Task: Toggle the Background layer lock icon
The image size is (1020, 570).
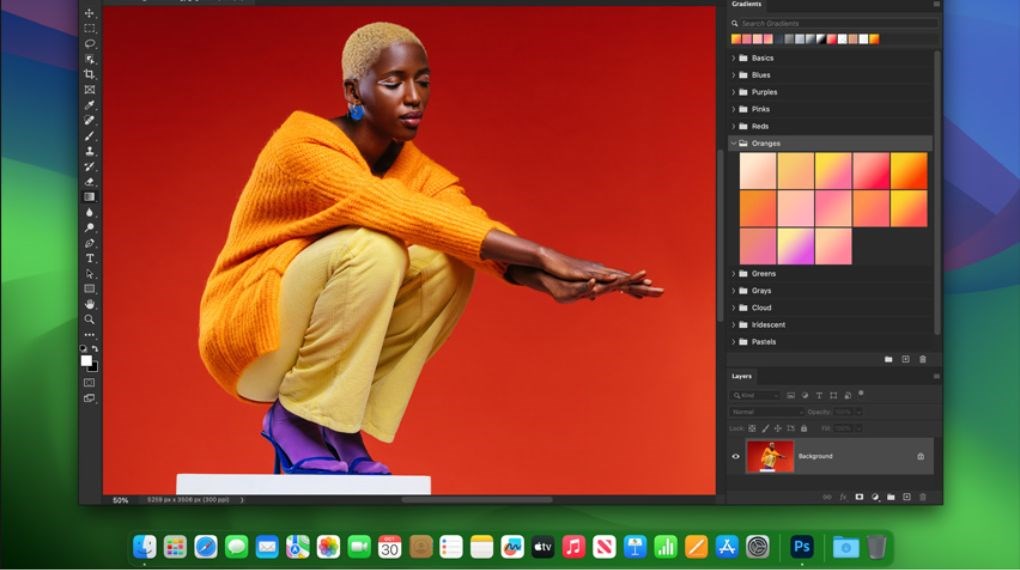Action: 920,456
